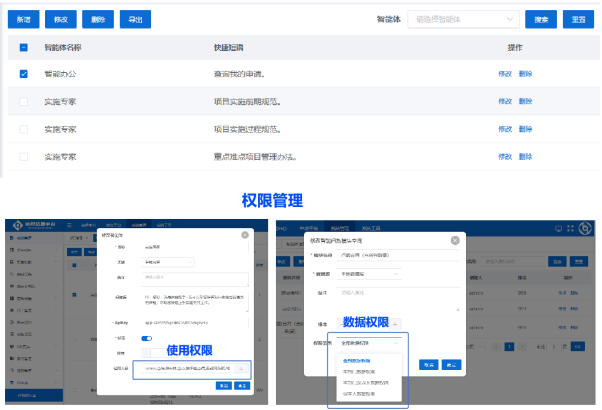The image size is (602, 410).
Task: Toggle the blue switch in left dialog
Action: tap(144, 339)
